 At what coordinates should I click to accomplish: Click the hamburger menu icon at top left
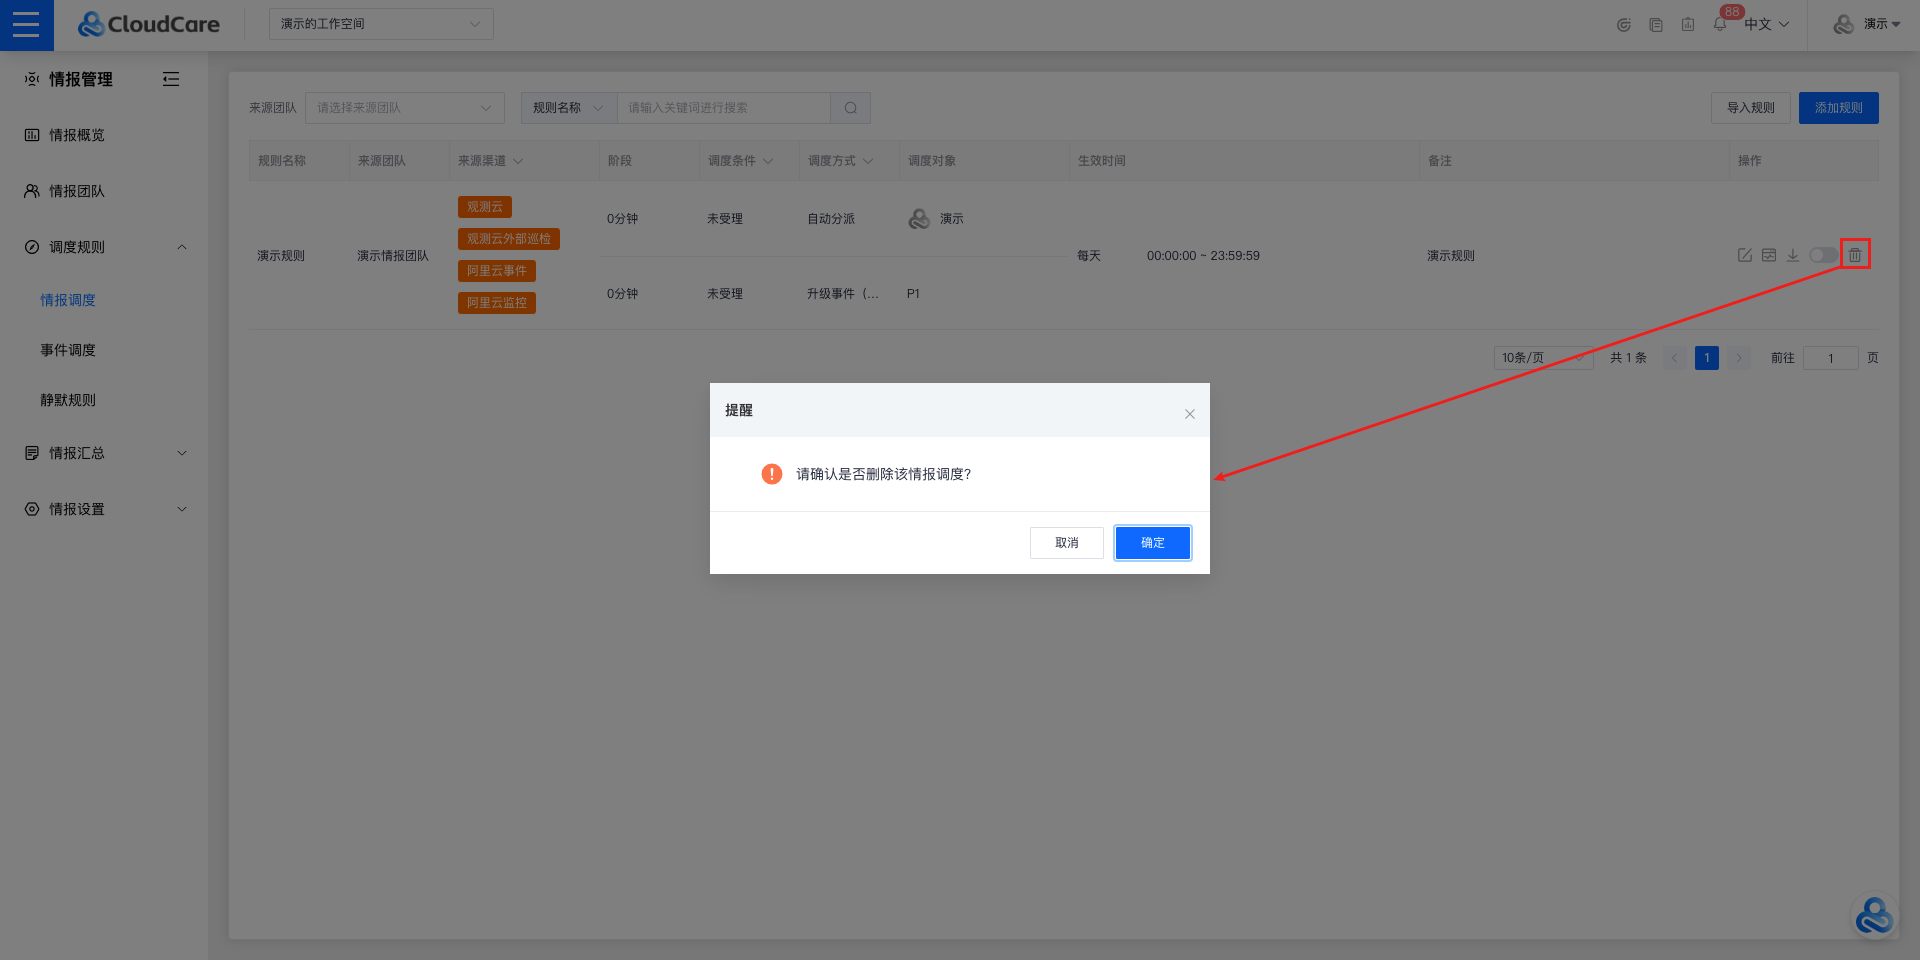[26, 25]
